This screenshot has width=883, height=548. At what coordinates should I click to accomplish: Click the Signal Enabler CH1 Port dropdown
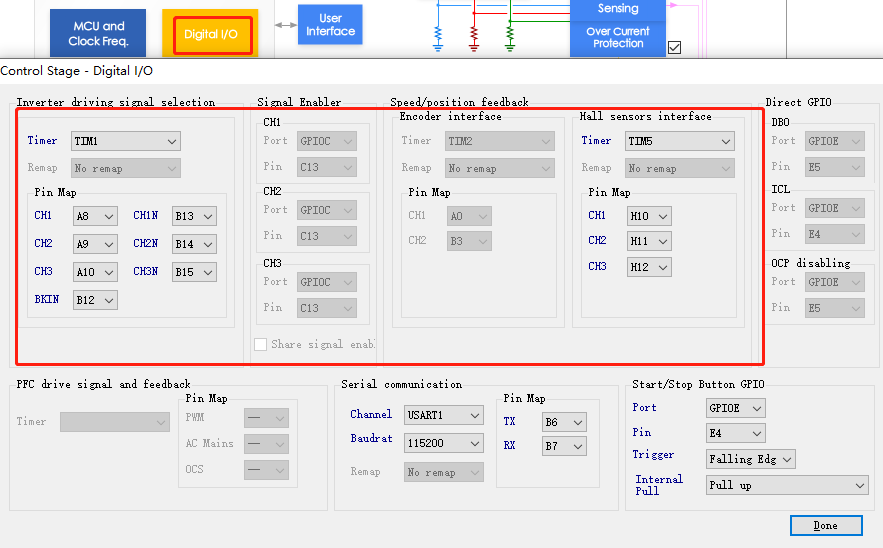[327, 141]
